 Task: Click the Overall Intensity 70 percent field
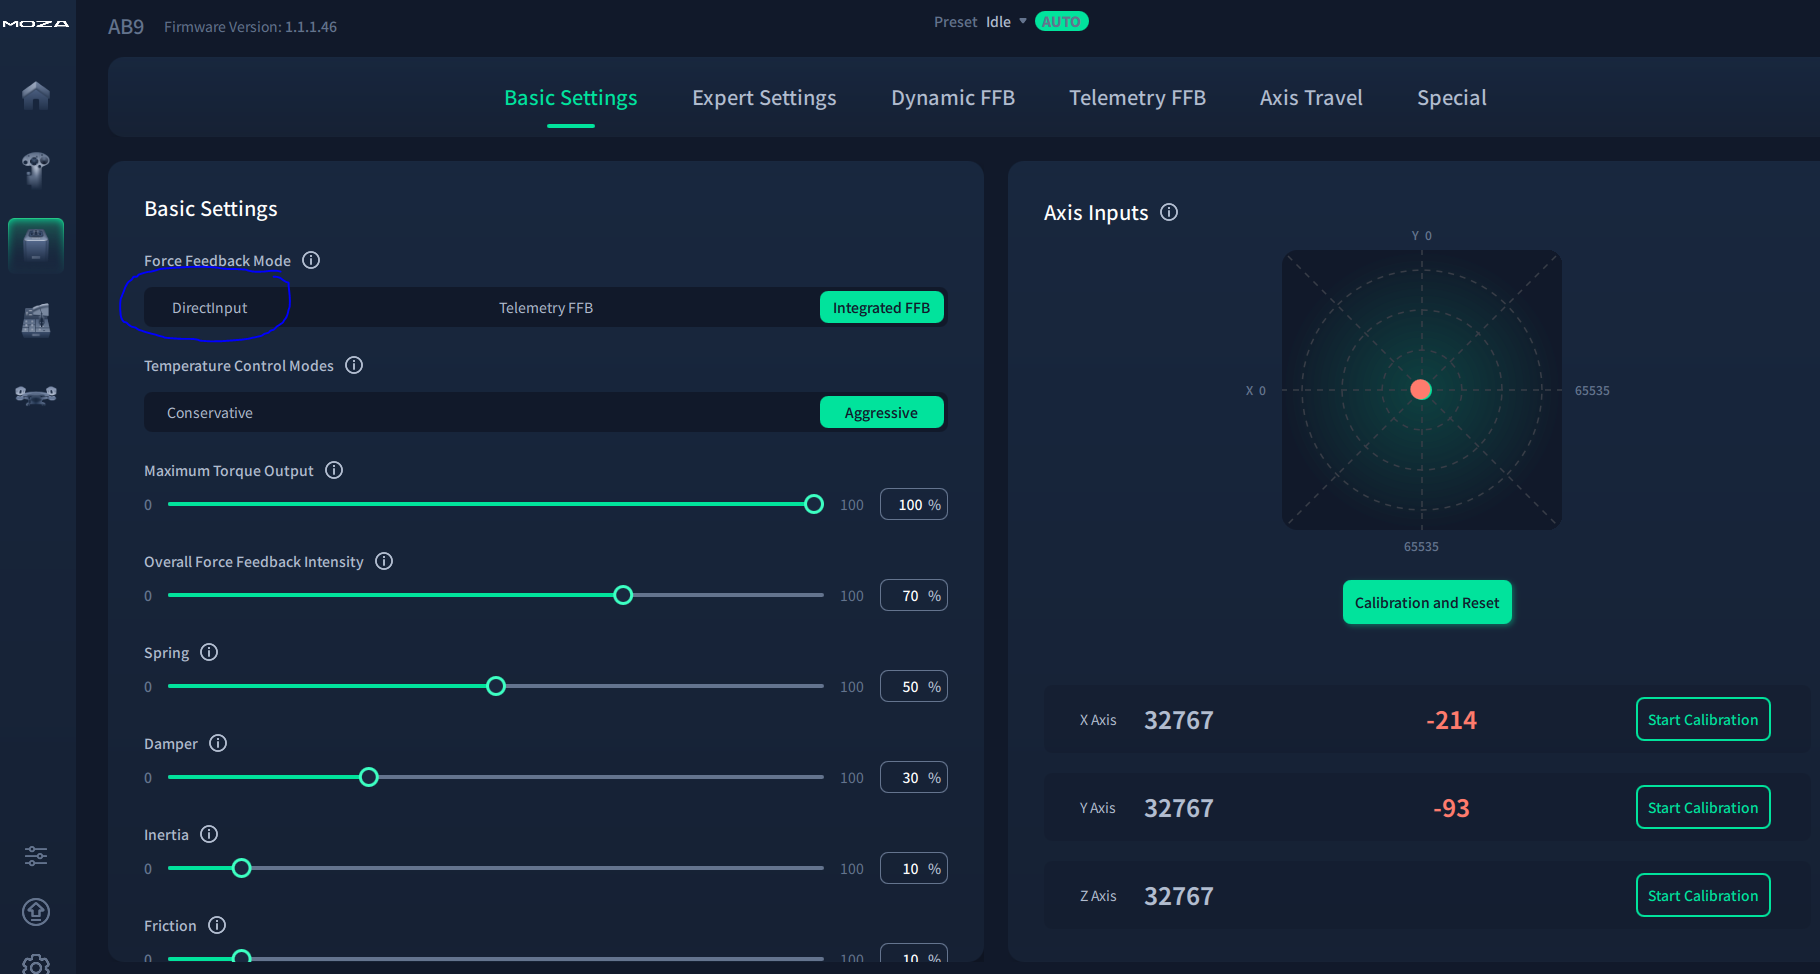pyautogui.click(x=914, y=596)
